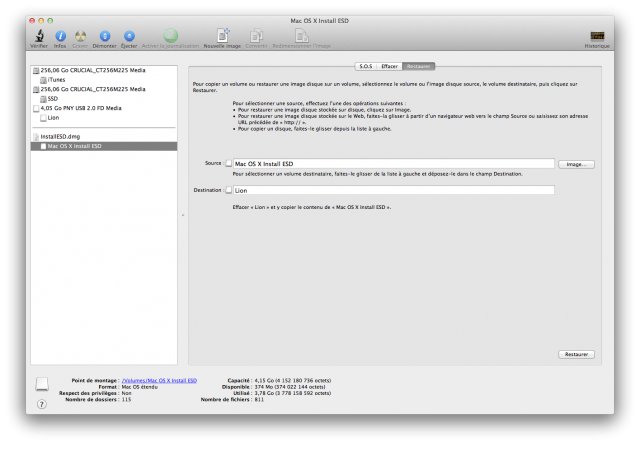Click the Éjecter eject icon
Viewport: 640px width, 450px height.
point(129,36)
